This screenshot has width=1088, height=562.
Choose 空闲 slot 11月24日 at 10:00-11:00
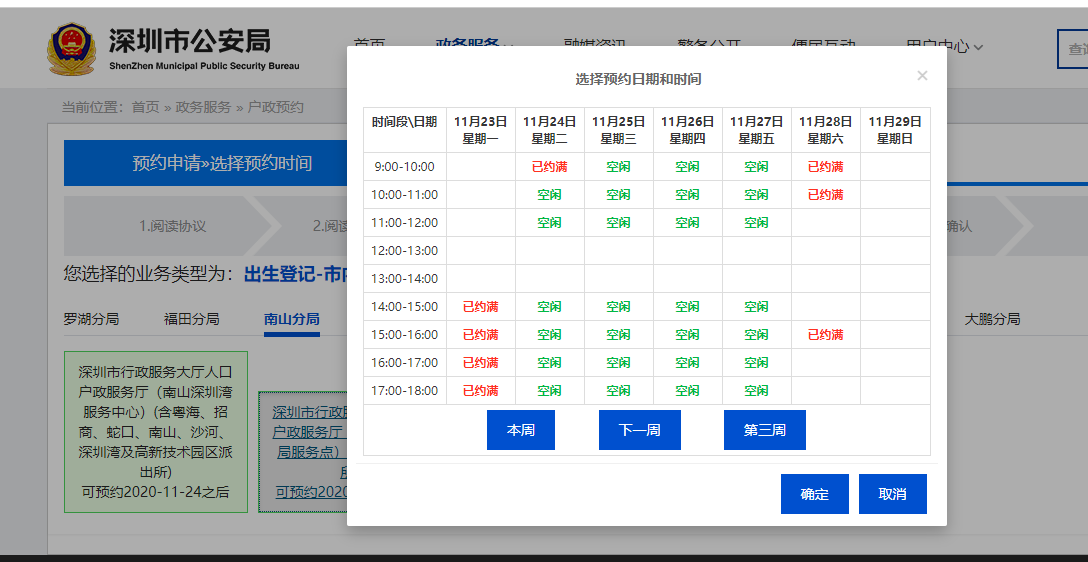(x=549, y=195)
